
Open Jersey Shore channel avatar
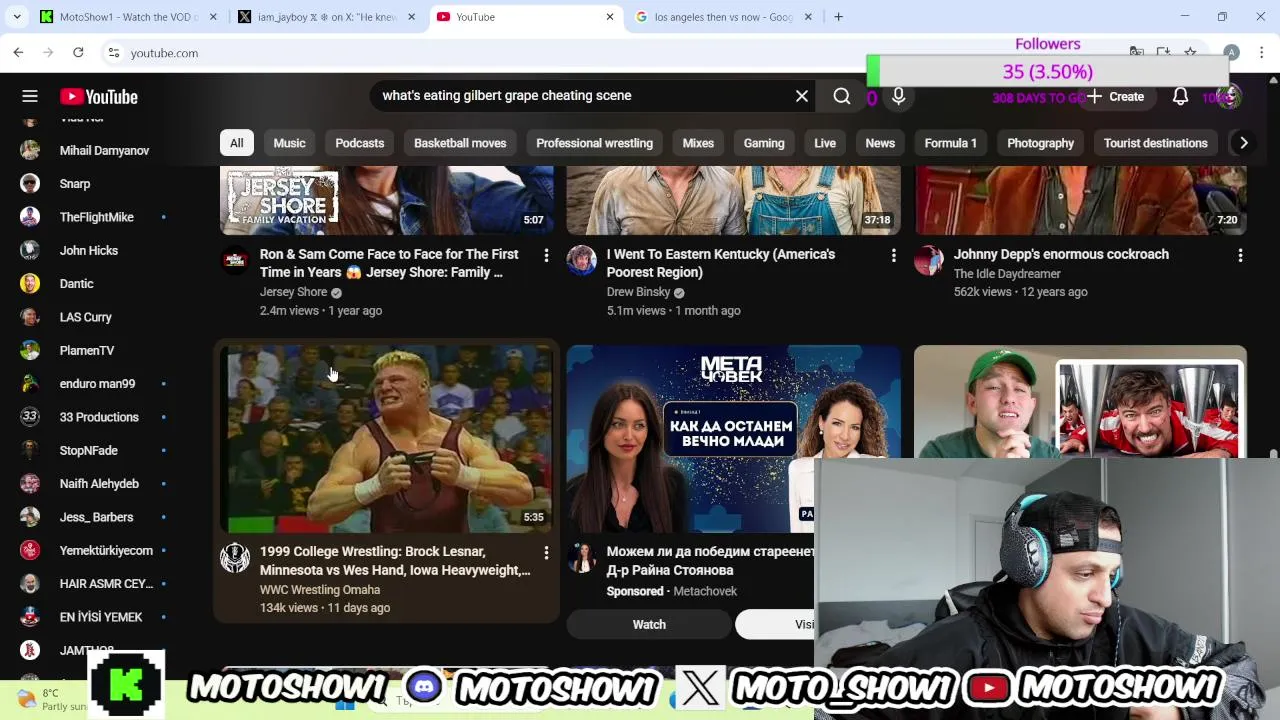(235, 259)
